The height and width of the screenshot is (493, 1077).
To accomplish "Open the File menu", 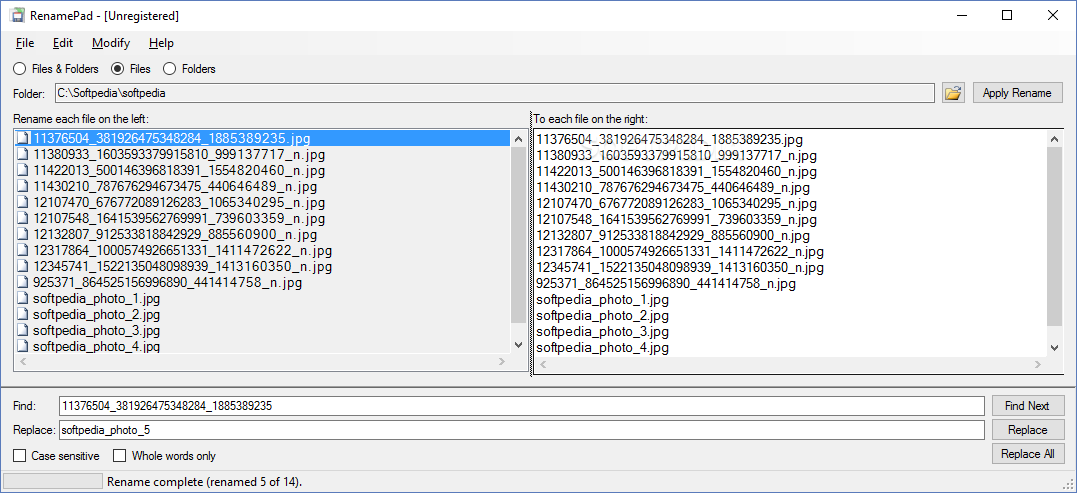I will point(25,43).
